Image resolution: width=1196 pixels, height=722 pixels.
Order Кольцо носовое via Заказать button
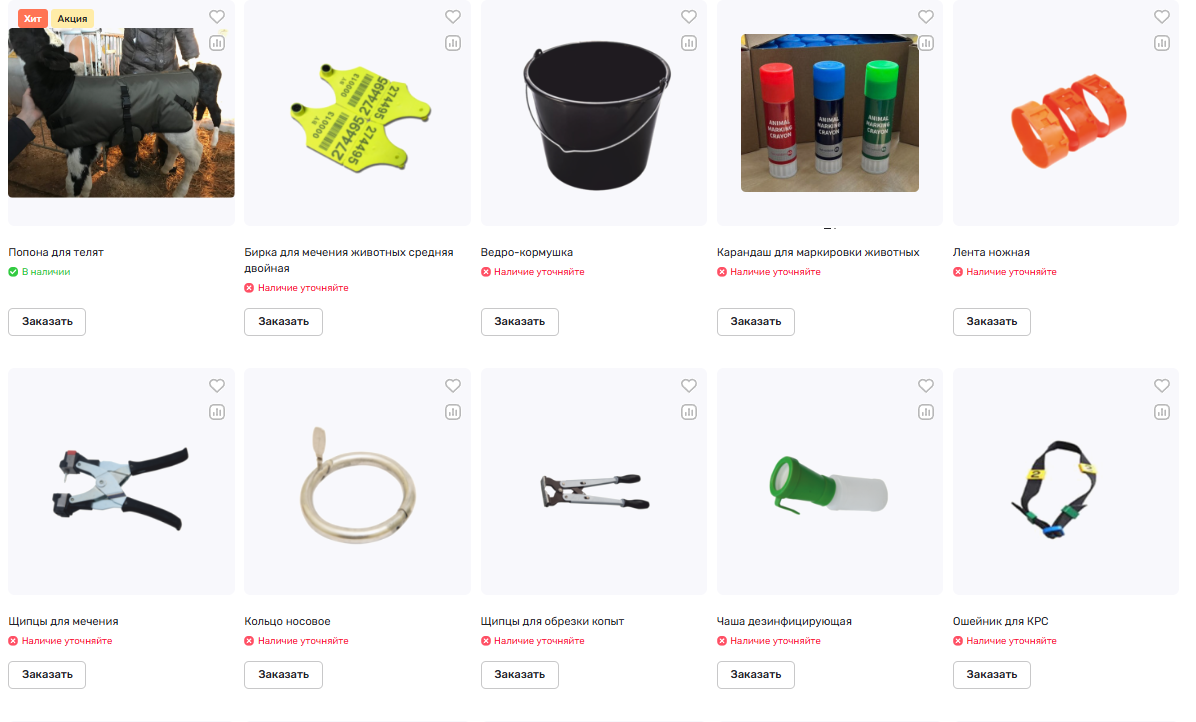284,675
